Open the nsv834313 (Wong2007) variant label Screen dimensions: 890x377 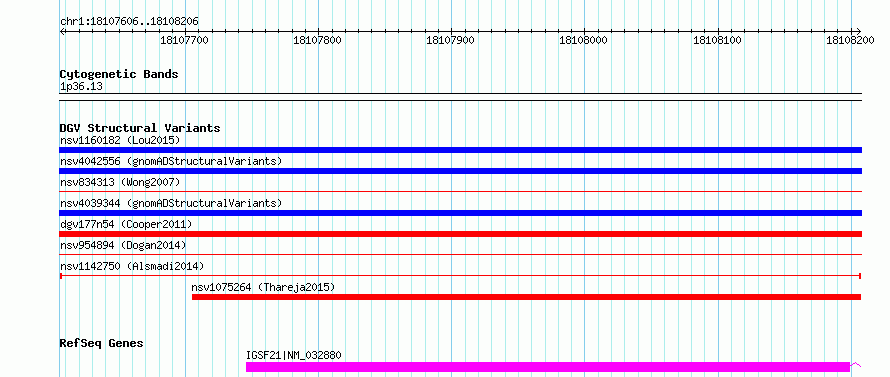(x=120, y=182)
